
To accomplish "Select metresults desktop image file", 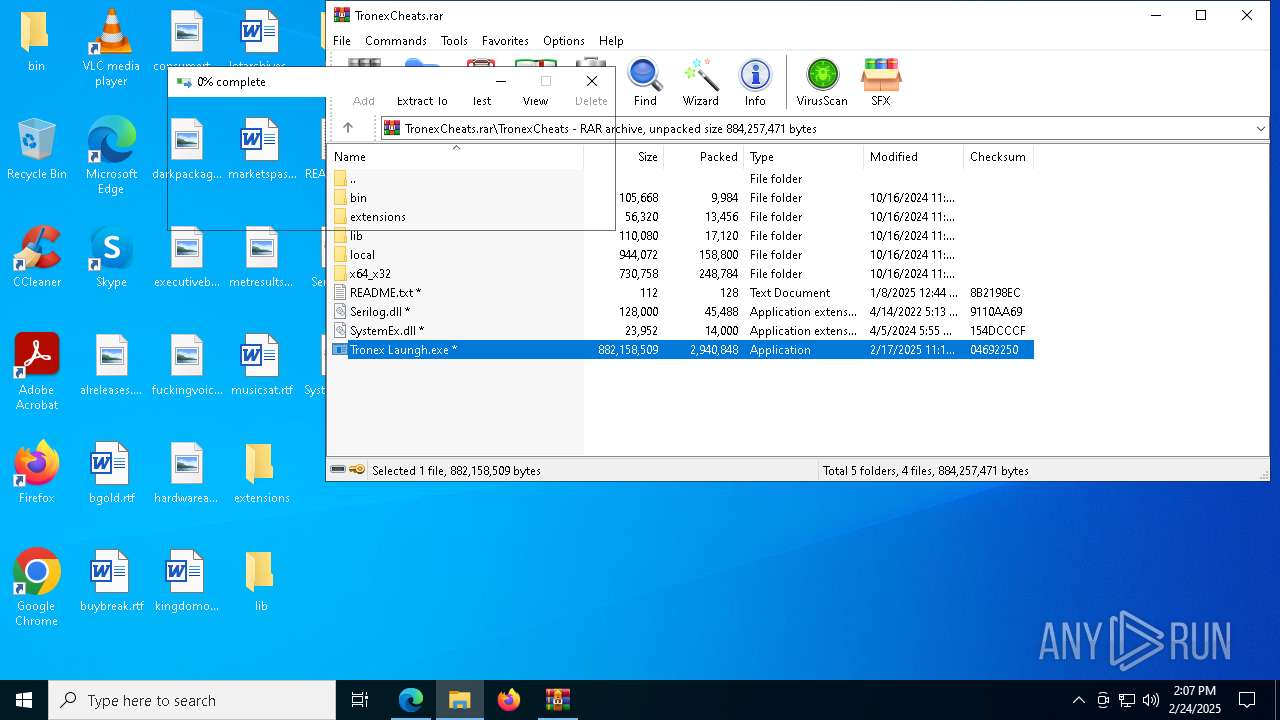I will click(x=261, y=256).
